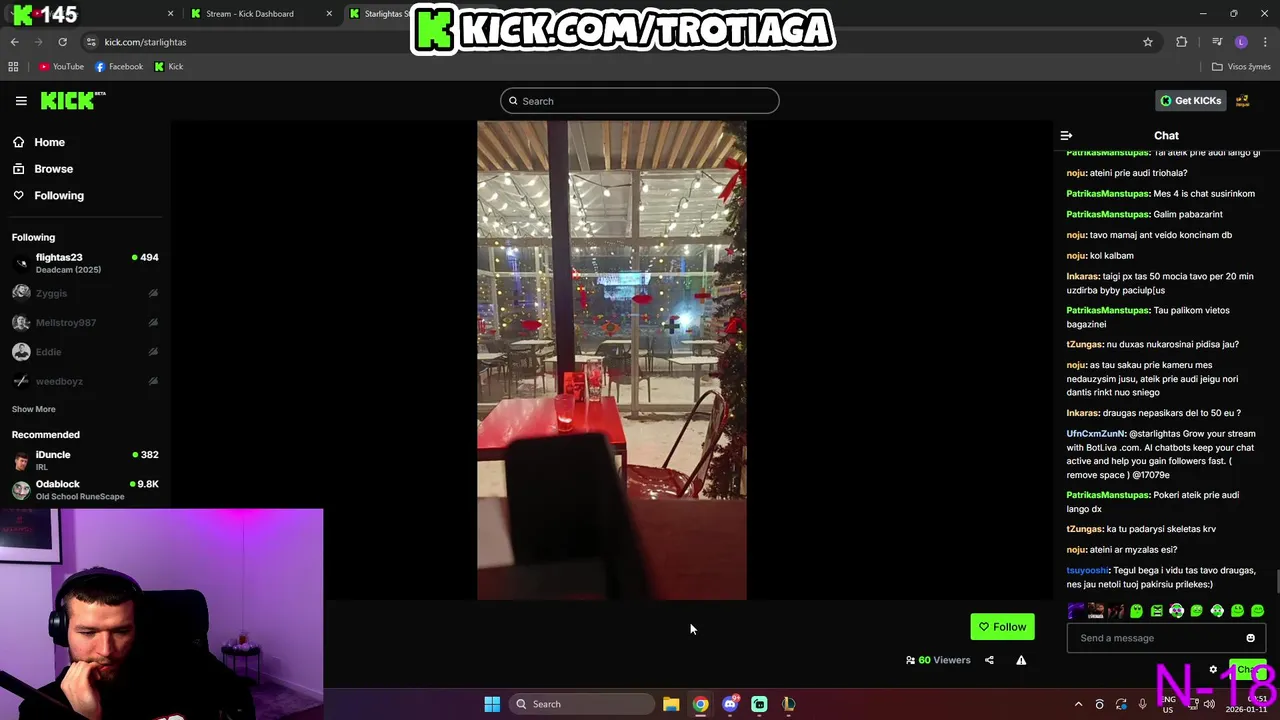1280x720 pixels.
Task: Open site information icon in address bar
Action: [x=91, y=42]
